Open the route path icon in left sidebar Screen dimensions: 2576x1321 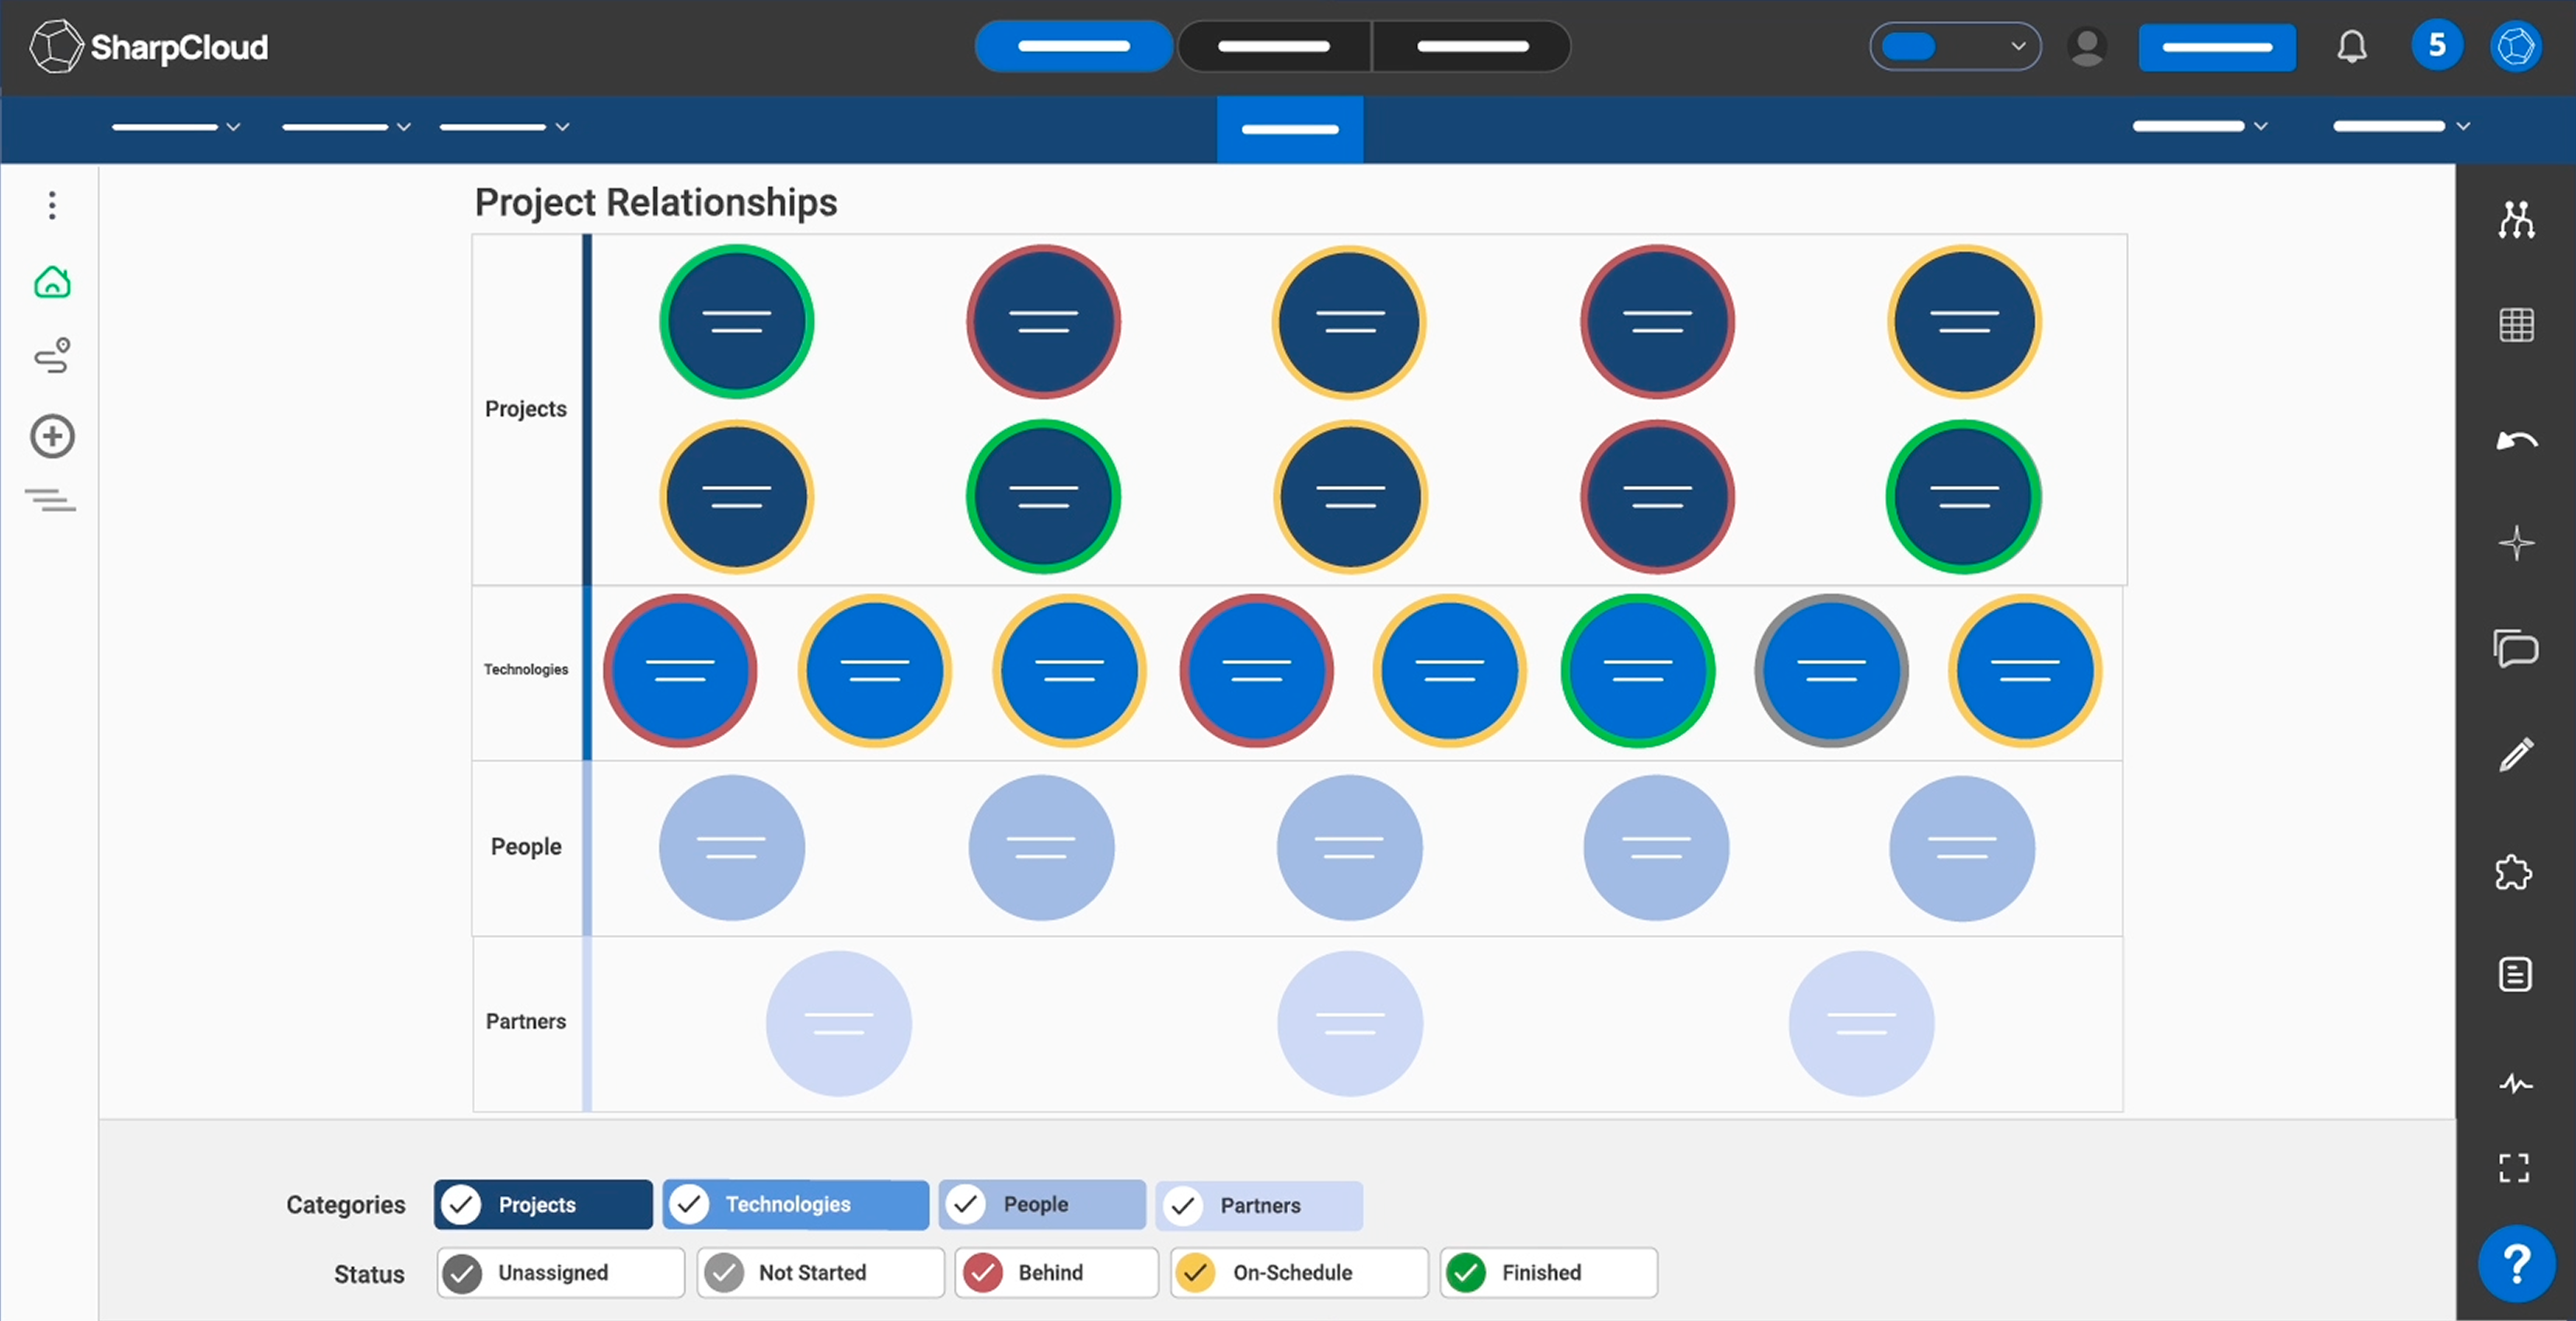point(52,356)
